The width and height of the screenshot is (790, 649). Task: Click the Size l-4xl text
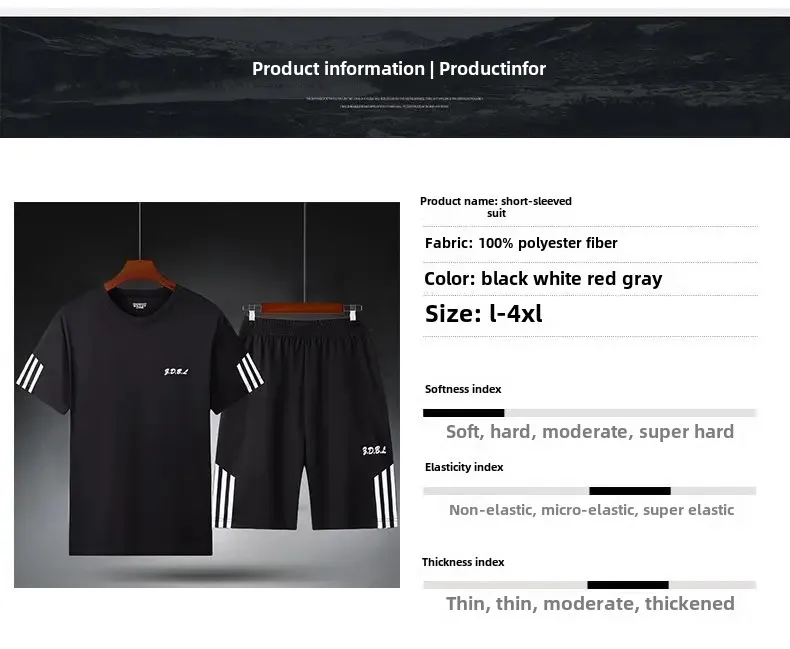click(484, 313)
